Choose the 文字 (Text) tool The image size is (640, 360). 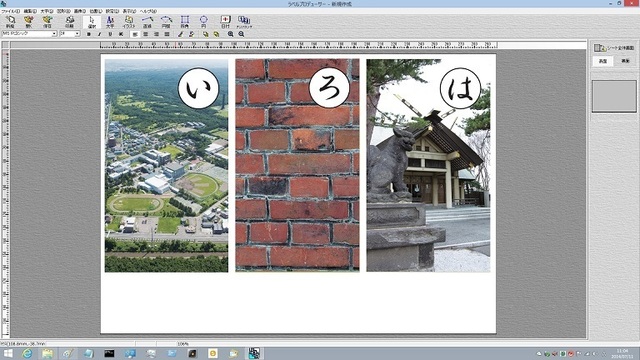110,22
